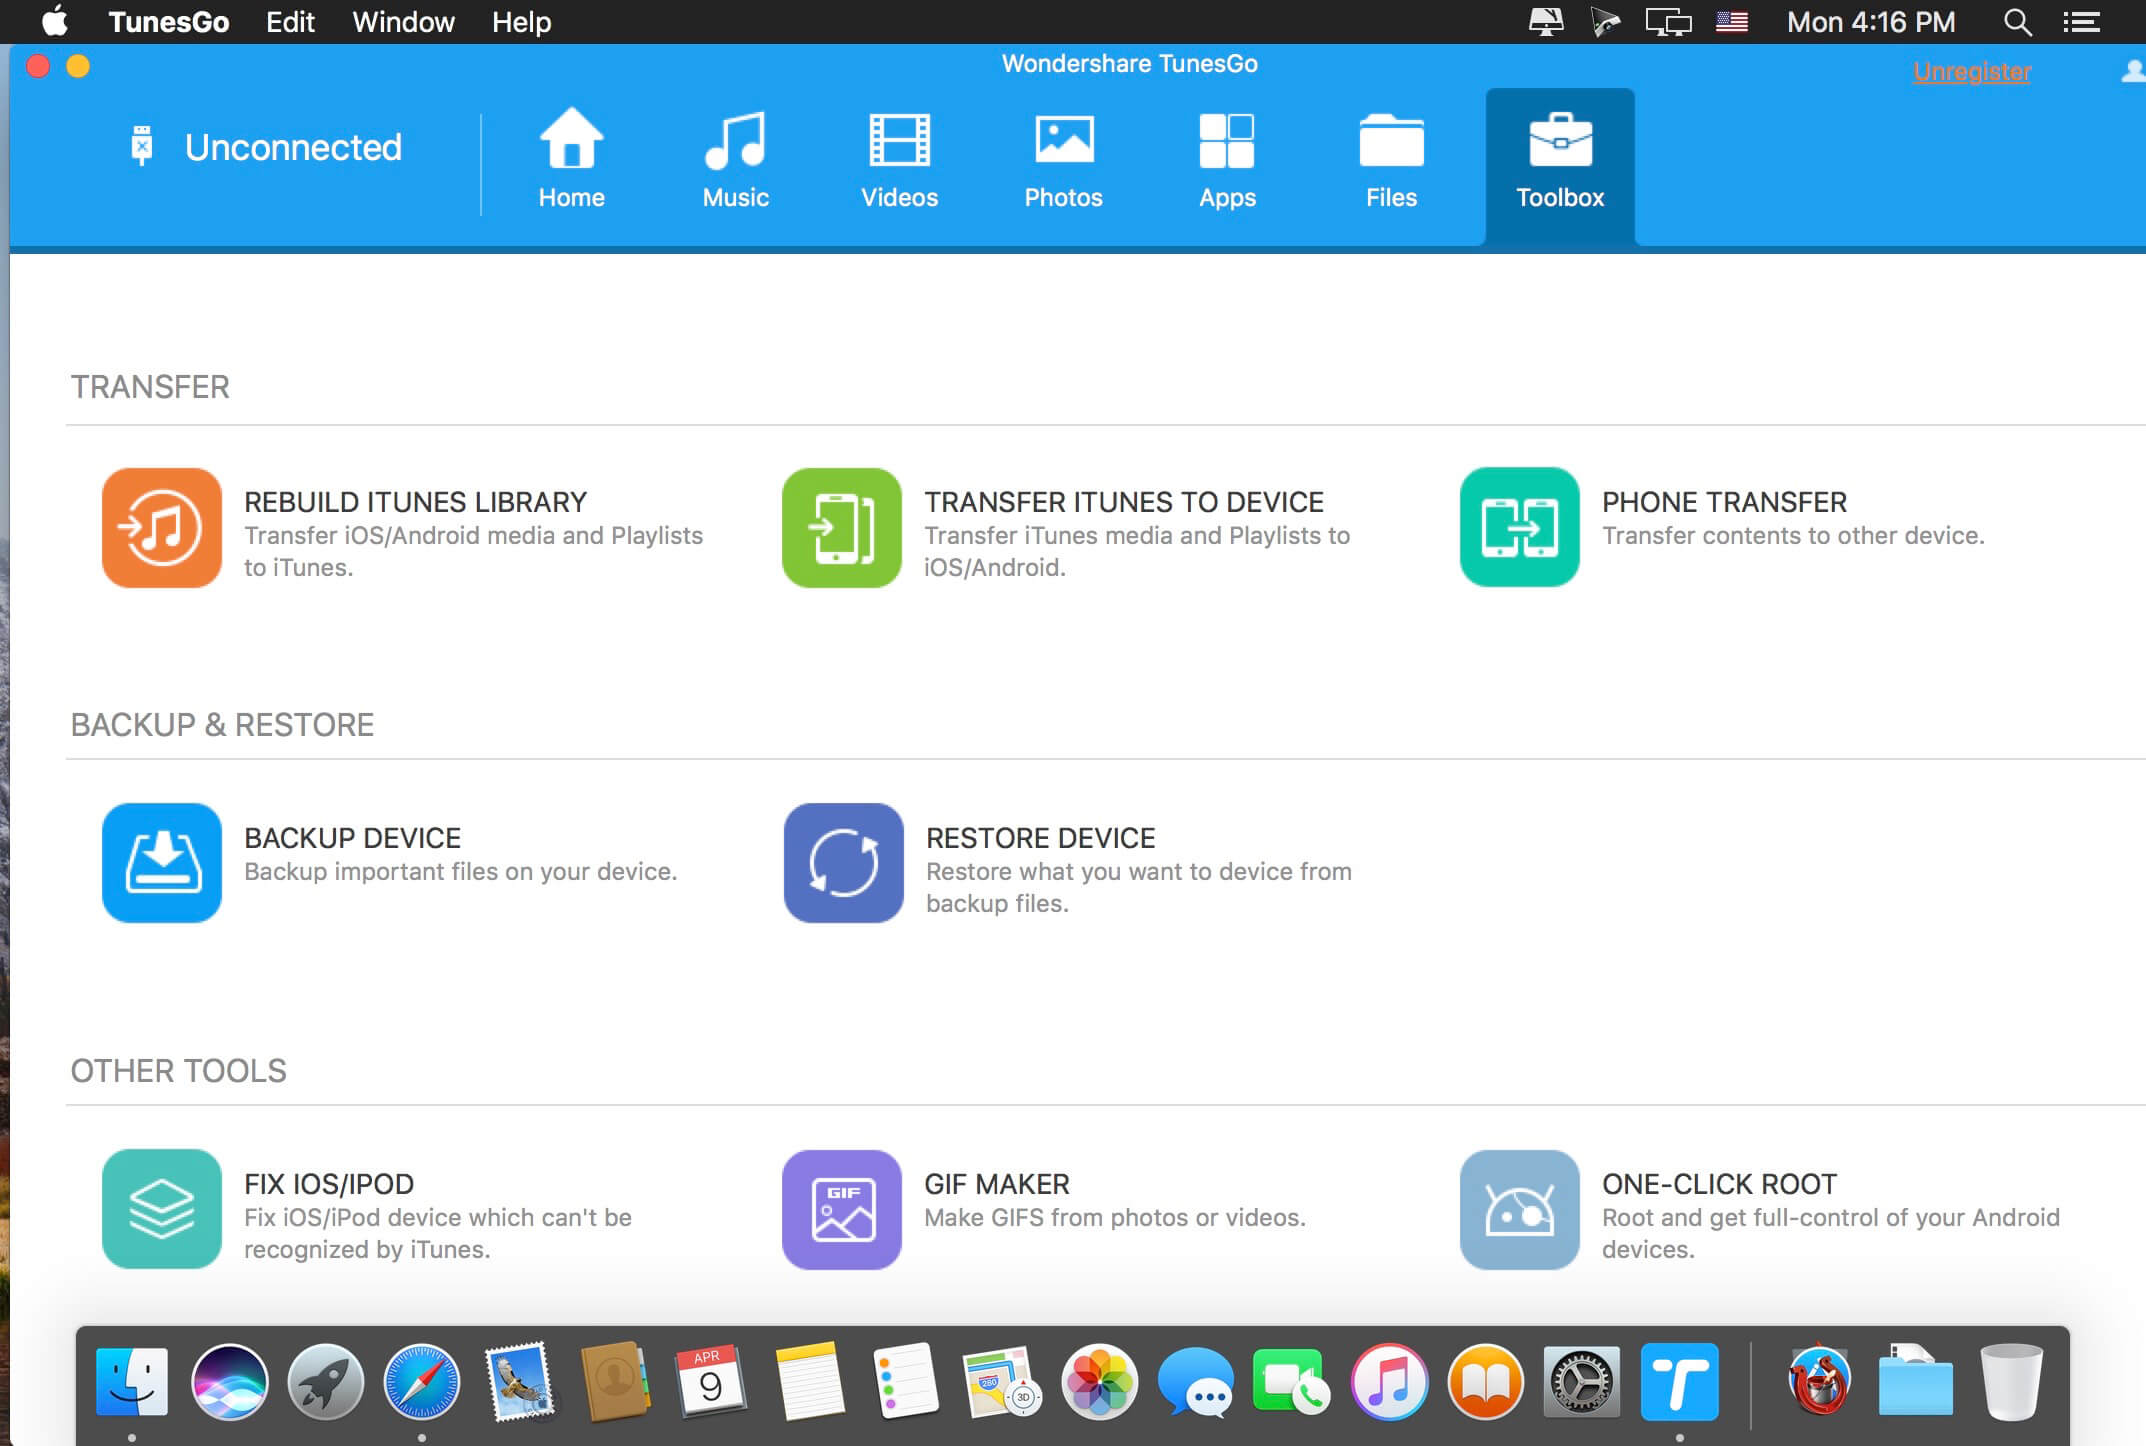The width and height of the screenshot is (2146, 1446).
Task: Open the Music tab
Action: pos(736,160)
